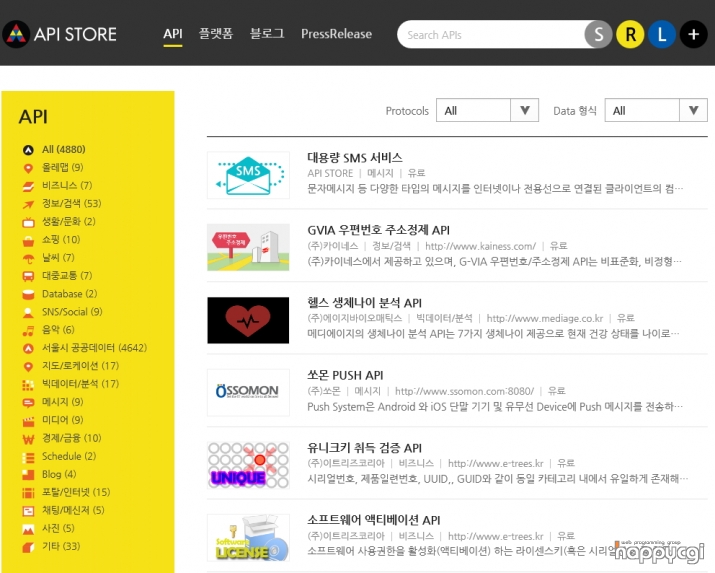Open the 플랫폼 nav menu
The image size is (715, 573).
coord(216,33)
